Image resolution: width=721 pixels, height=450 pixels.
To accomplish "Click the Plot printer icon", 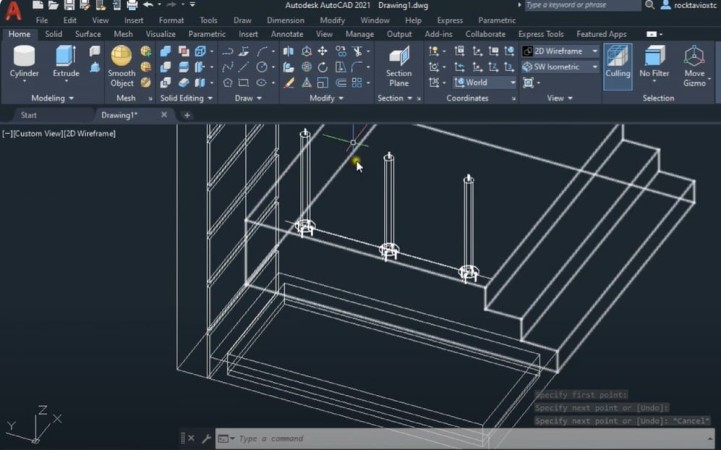I will click(132, 6).
